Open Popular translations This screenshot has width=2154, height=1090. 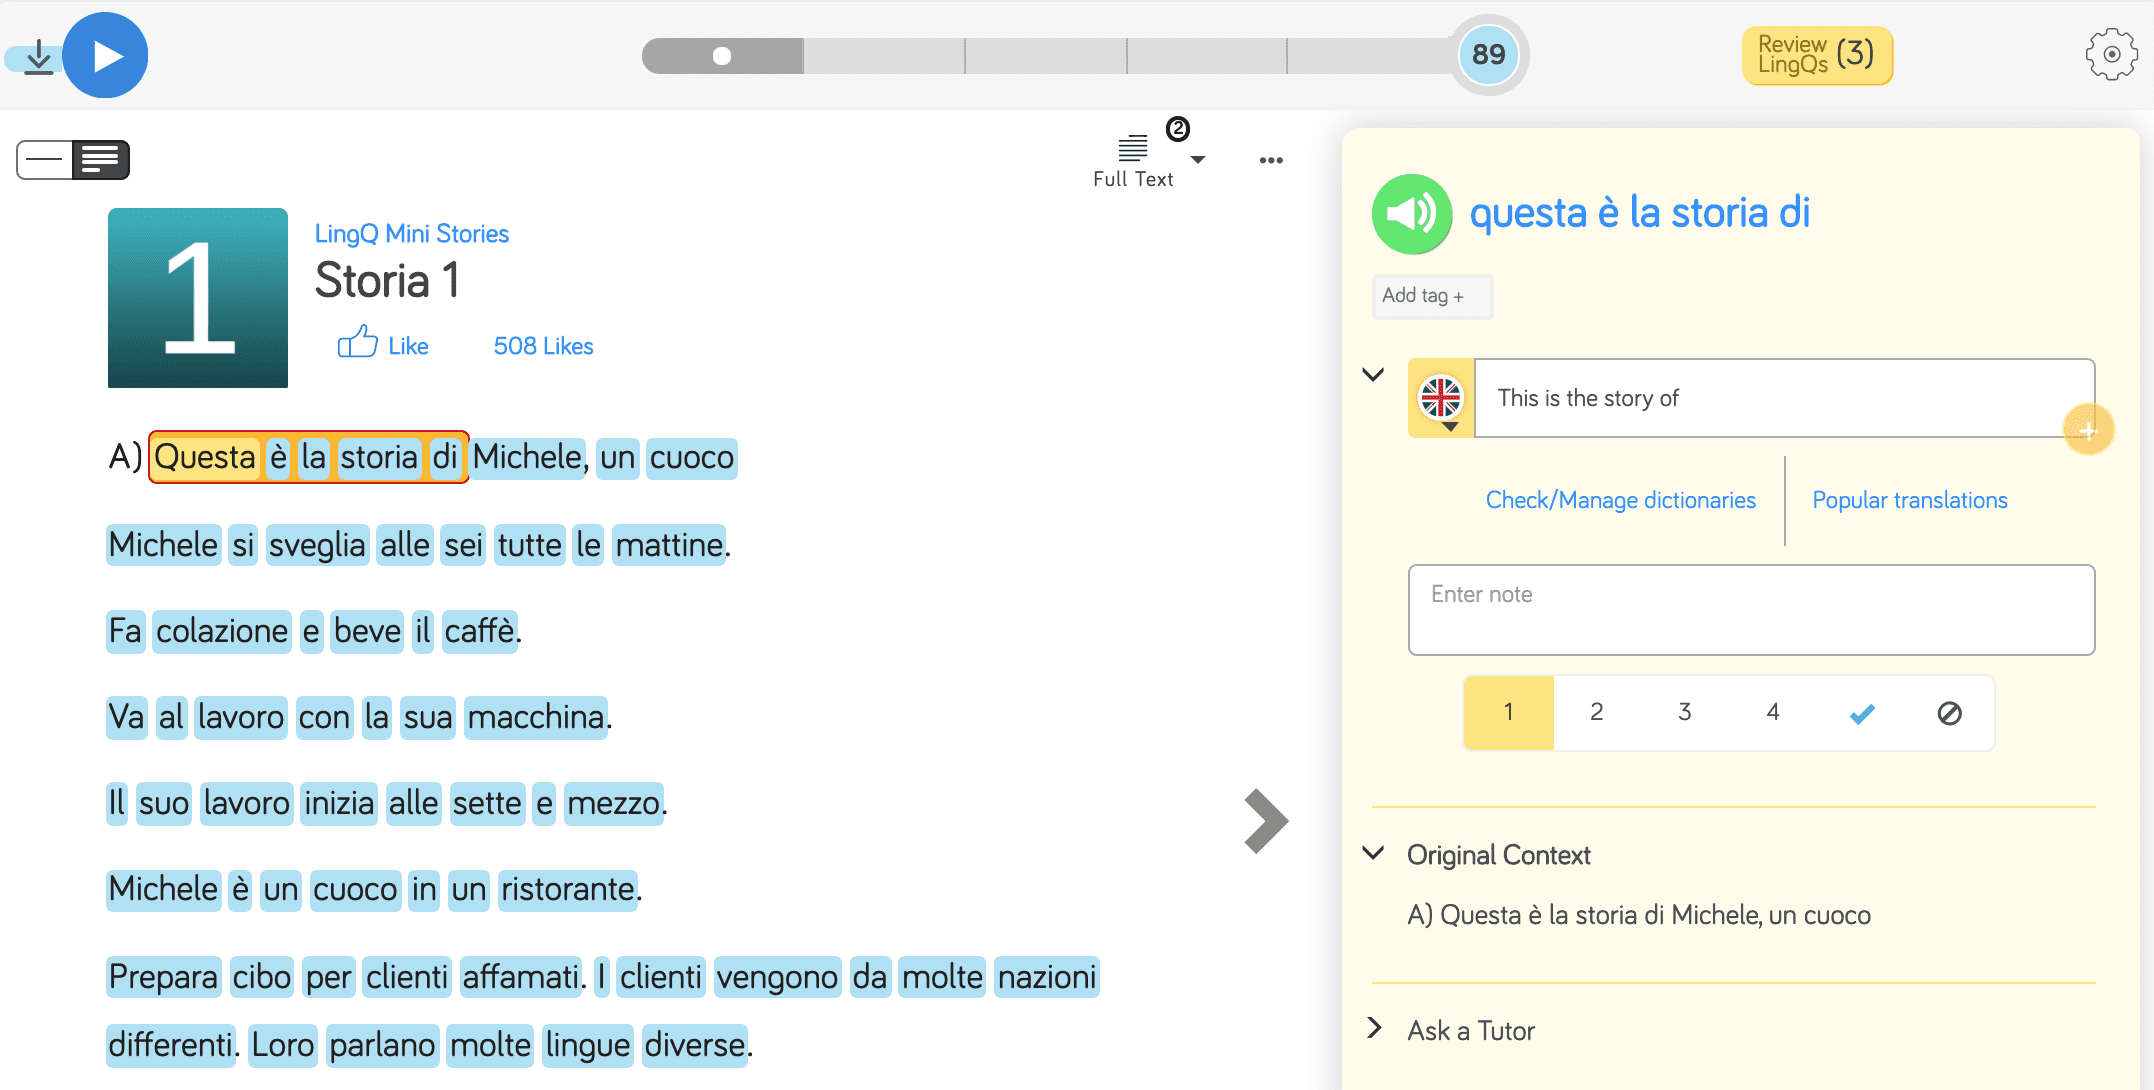(1909, 500)
